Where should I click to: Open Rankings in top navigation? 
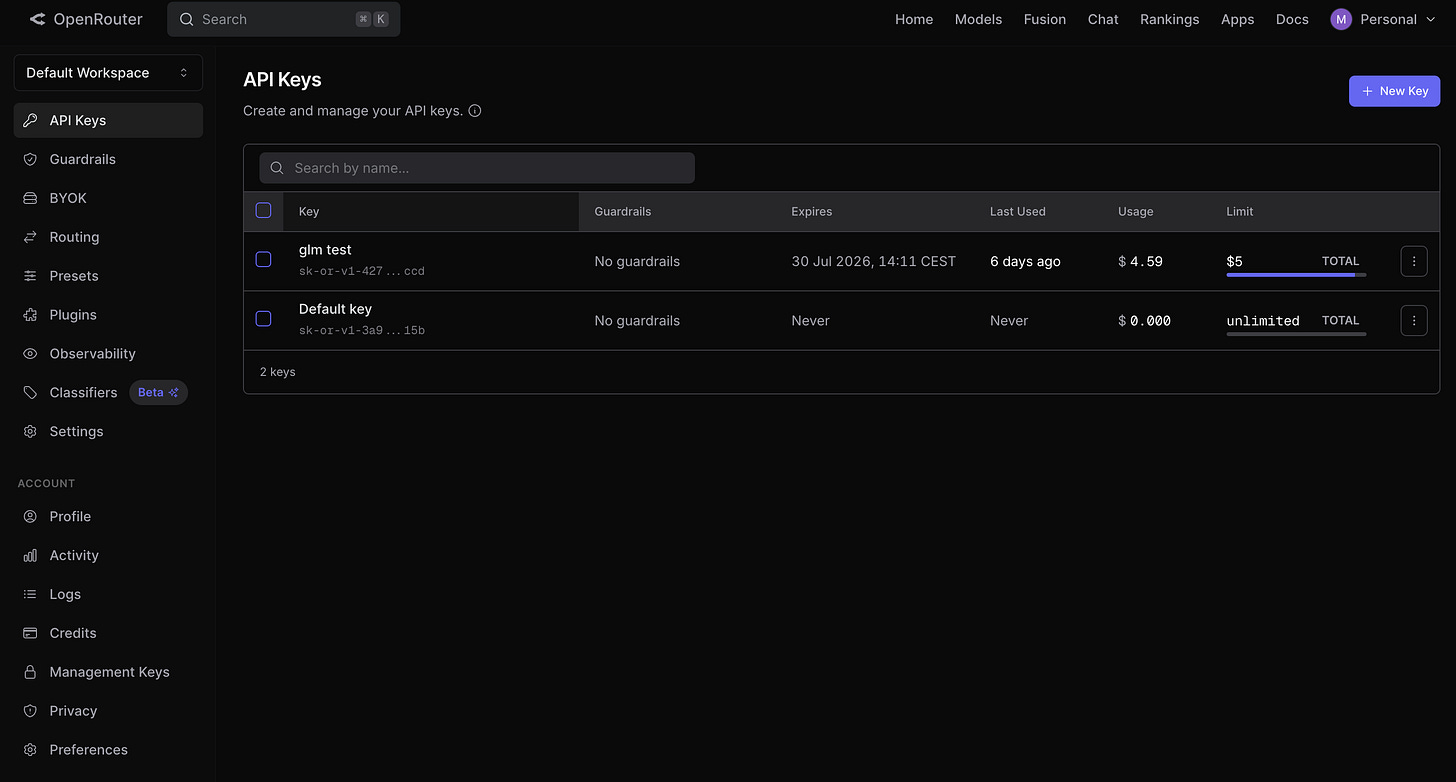1169,19
